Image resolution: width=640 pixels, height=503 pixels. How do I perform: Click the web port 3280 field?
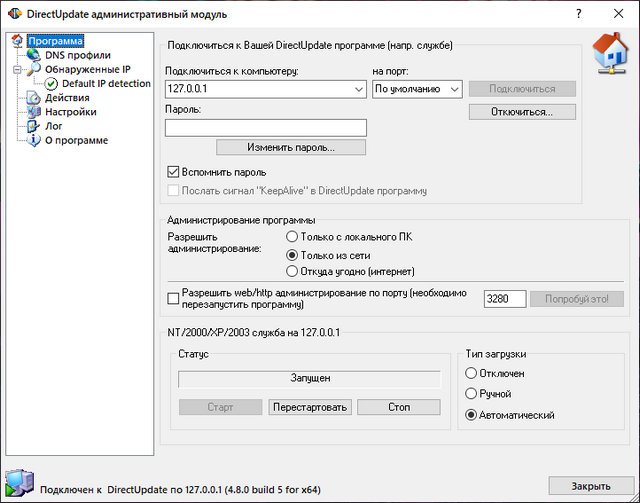pos(505,299)
